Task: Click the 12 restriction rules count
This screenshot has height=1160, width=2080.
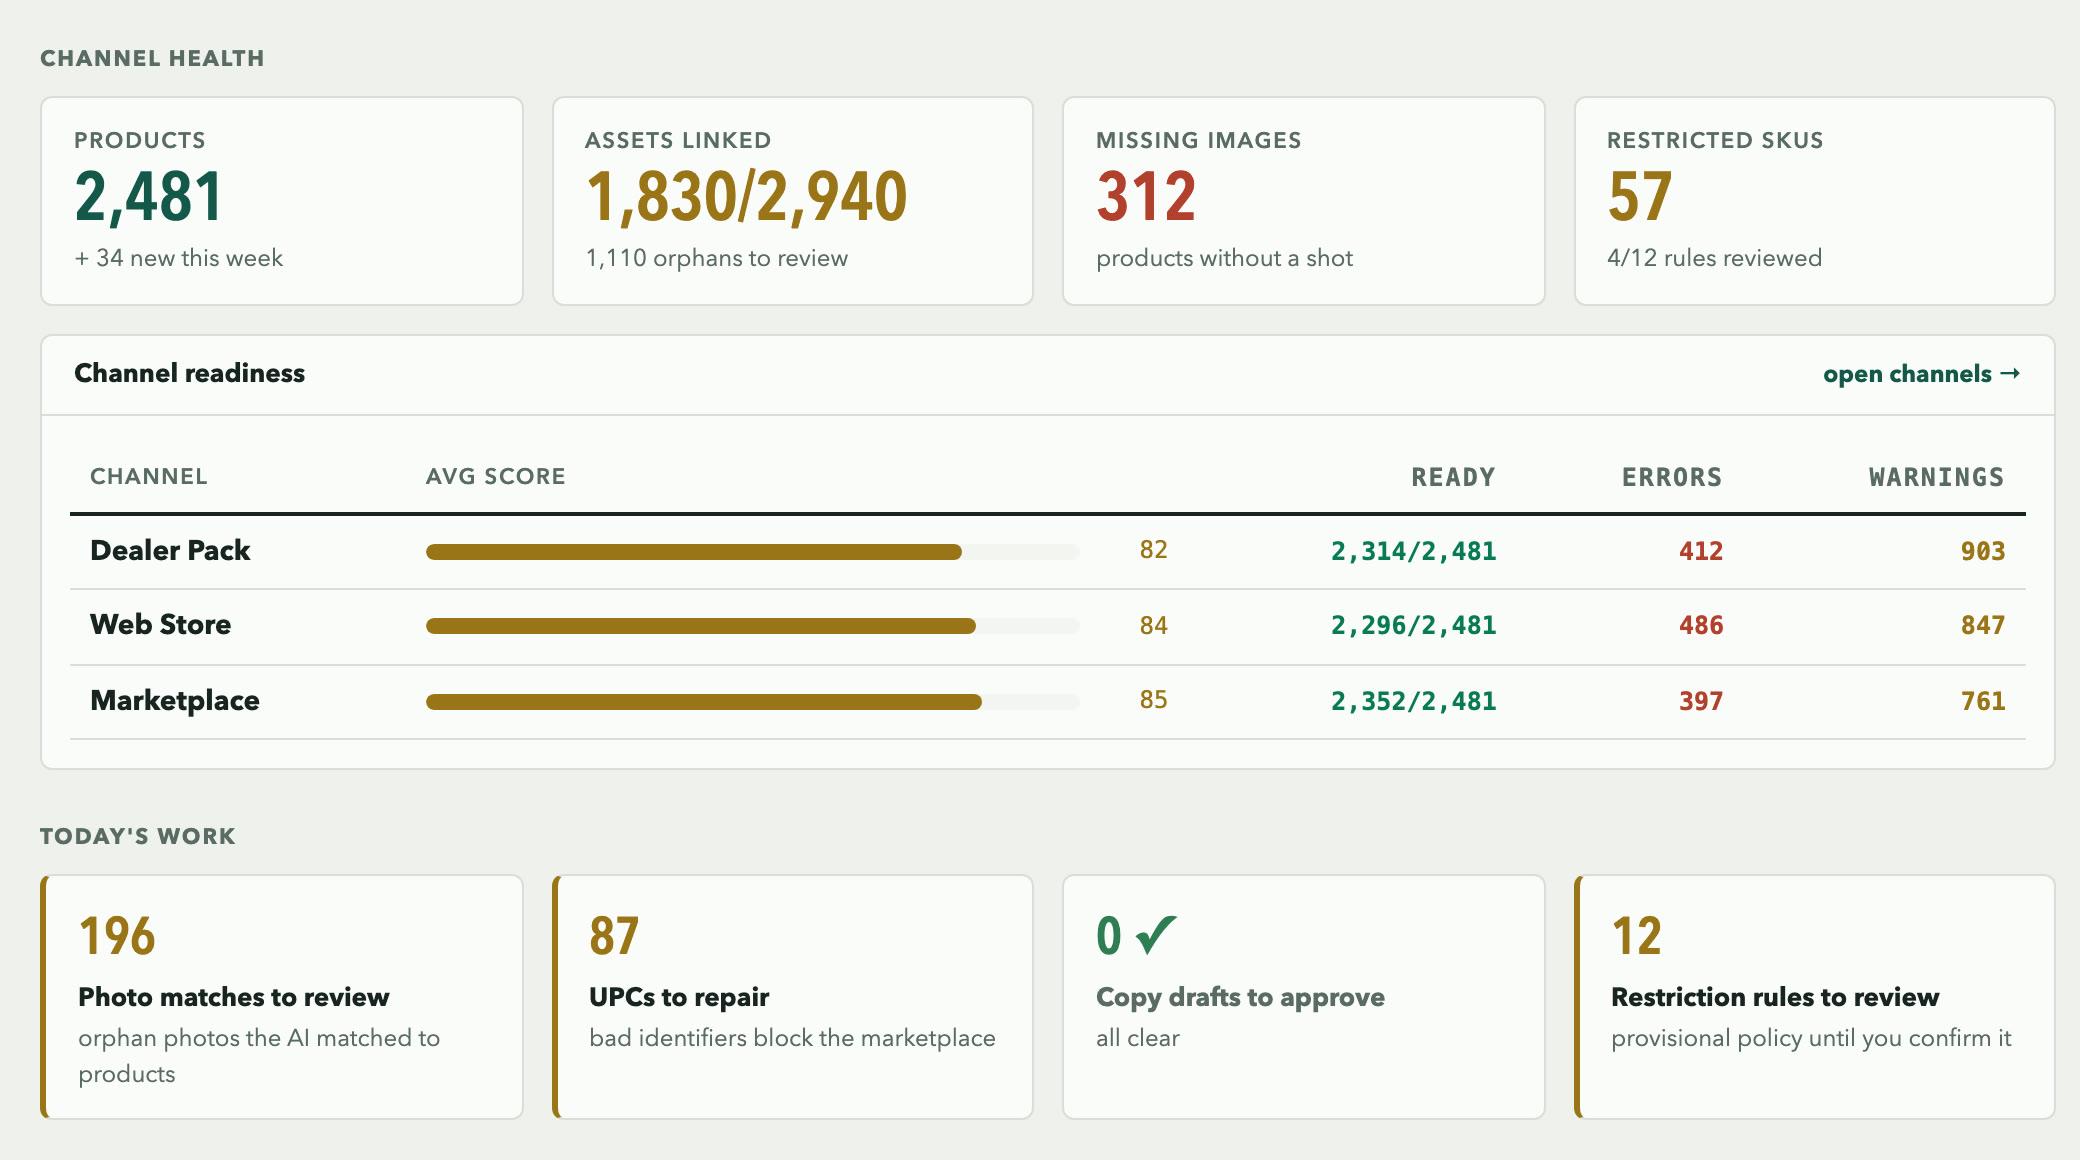Action: 1636,936
